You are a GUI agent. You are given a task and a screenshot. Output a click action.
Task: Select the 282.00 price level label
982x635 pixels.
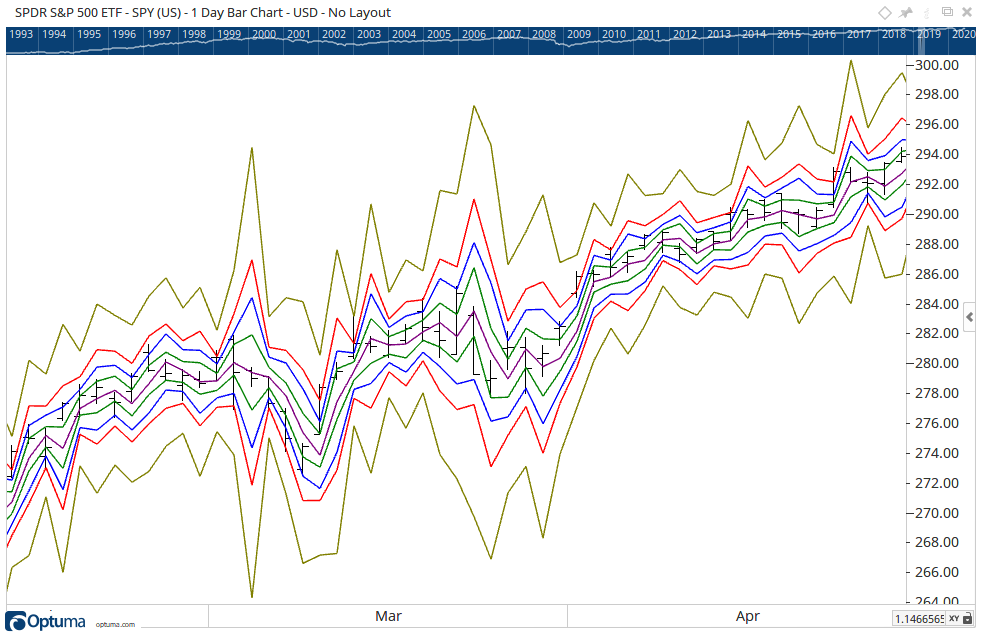tap(937, 333)
